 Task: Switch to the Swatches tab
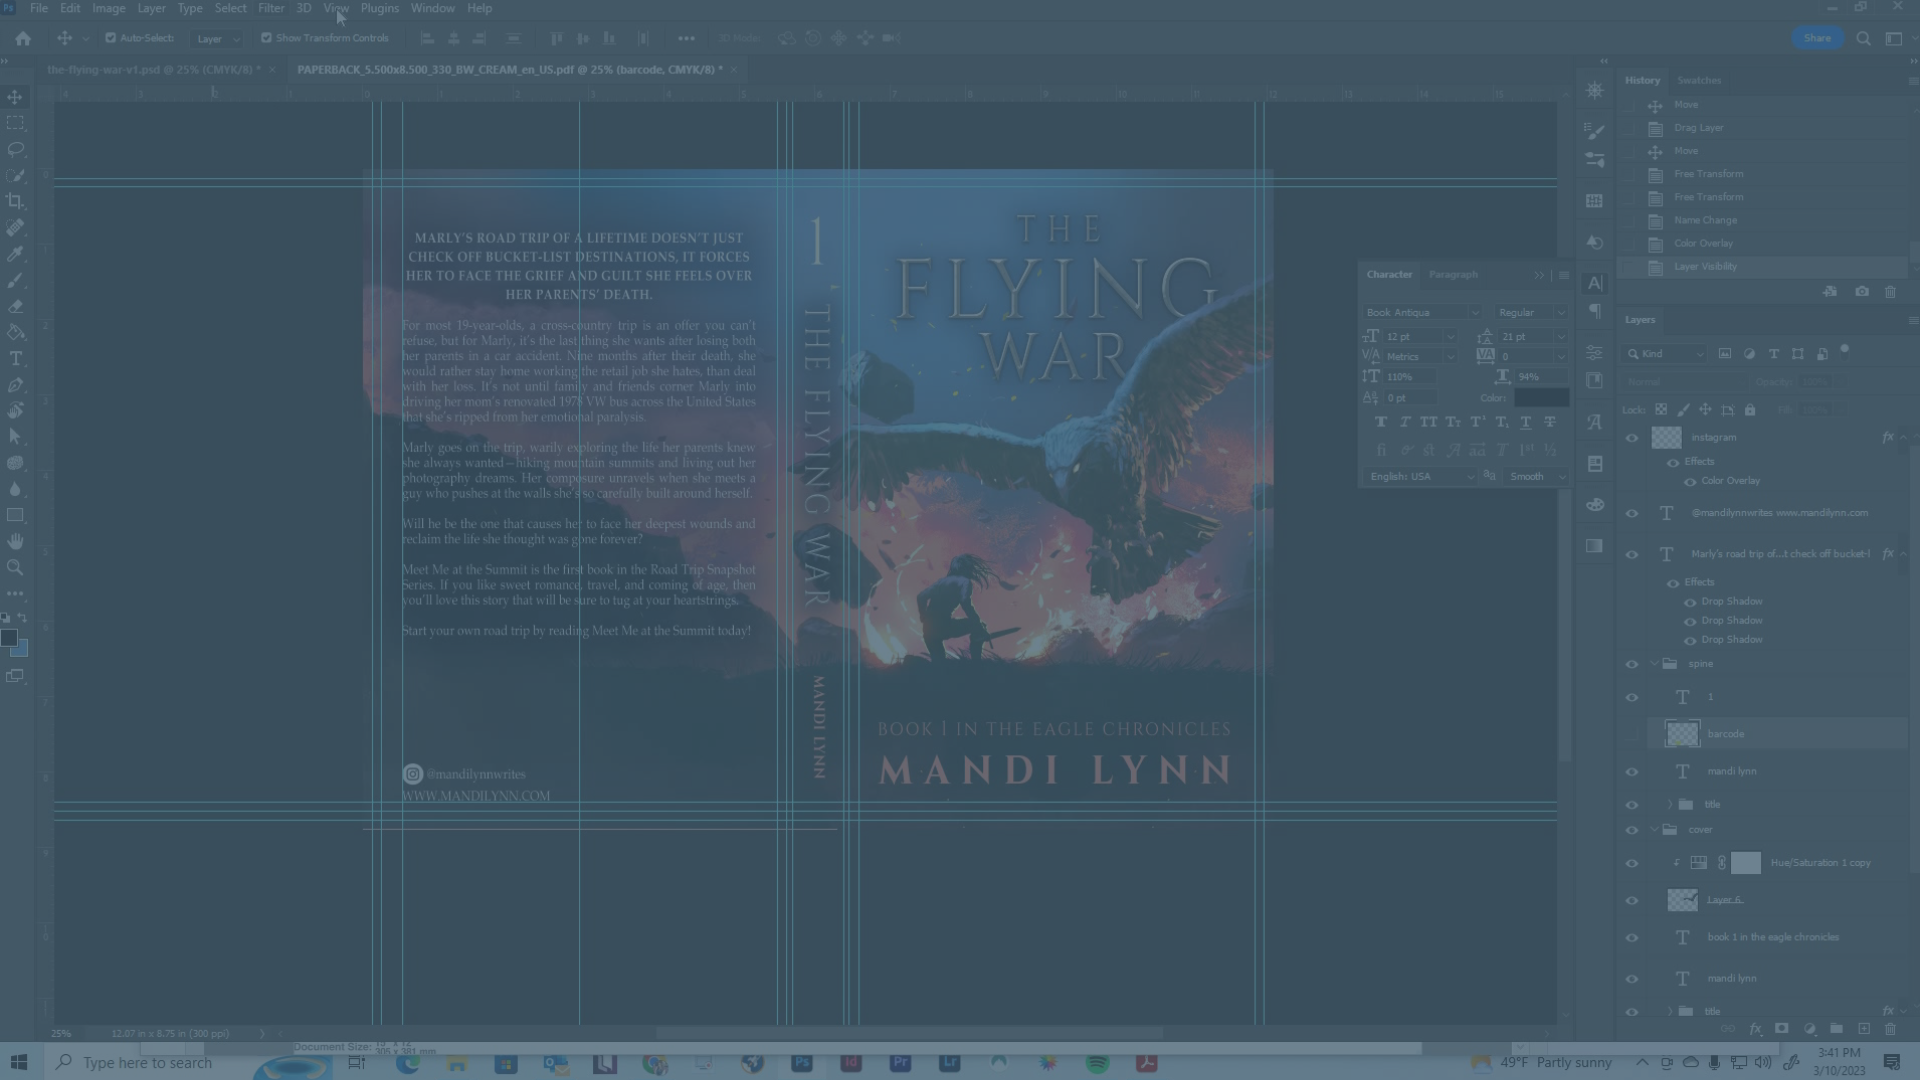click(x=1699, y=80)
